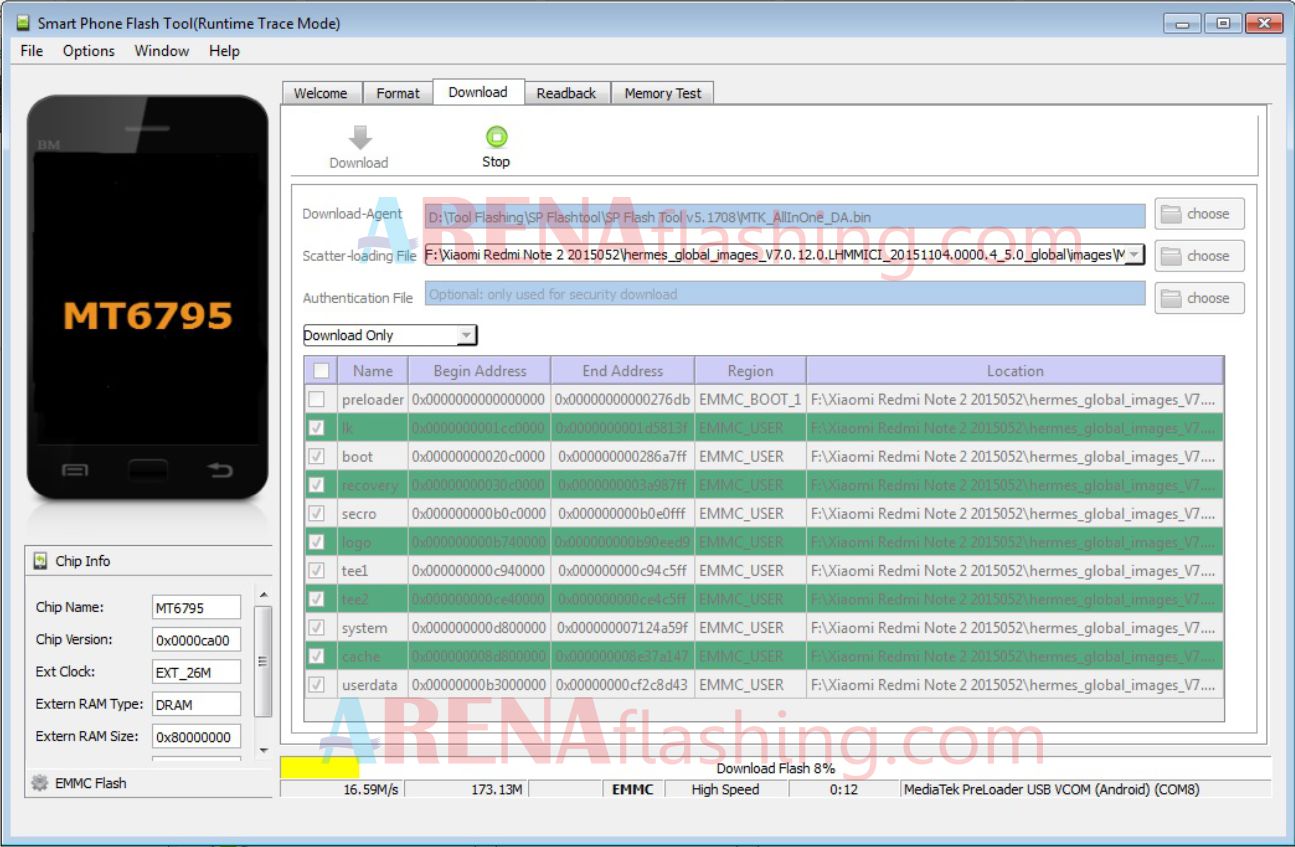Expand the Scatter-loading File path dropdown
This screenshot has height=847, width=1295.
tap(1134, 255)
